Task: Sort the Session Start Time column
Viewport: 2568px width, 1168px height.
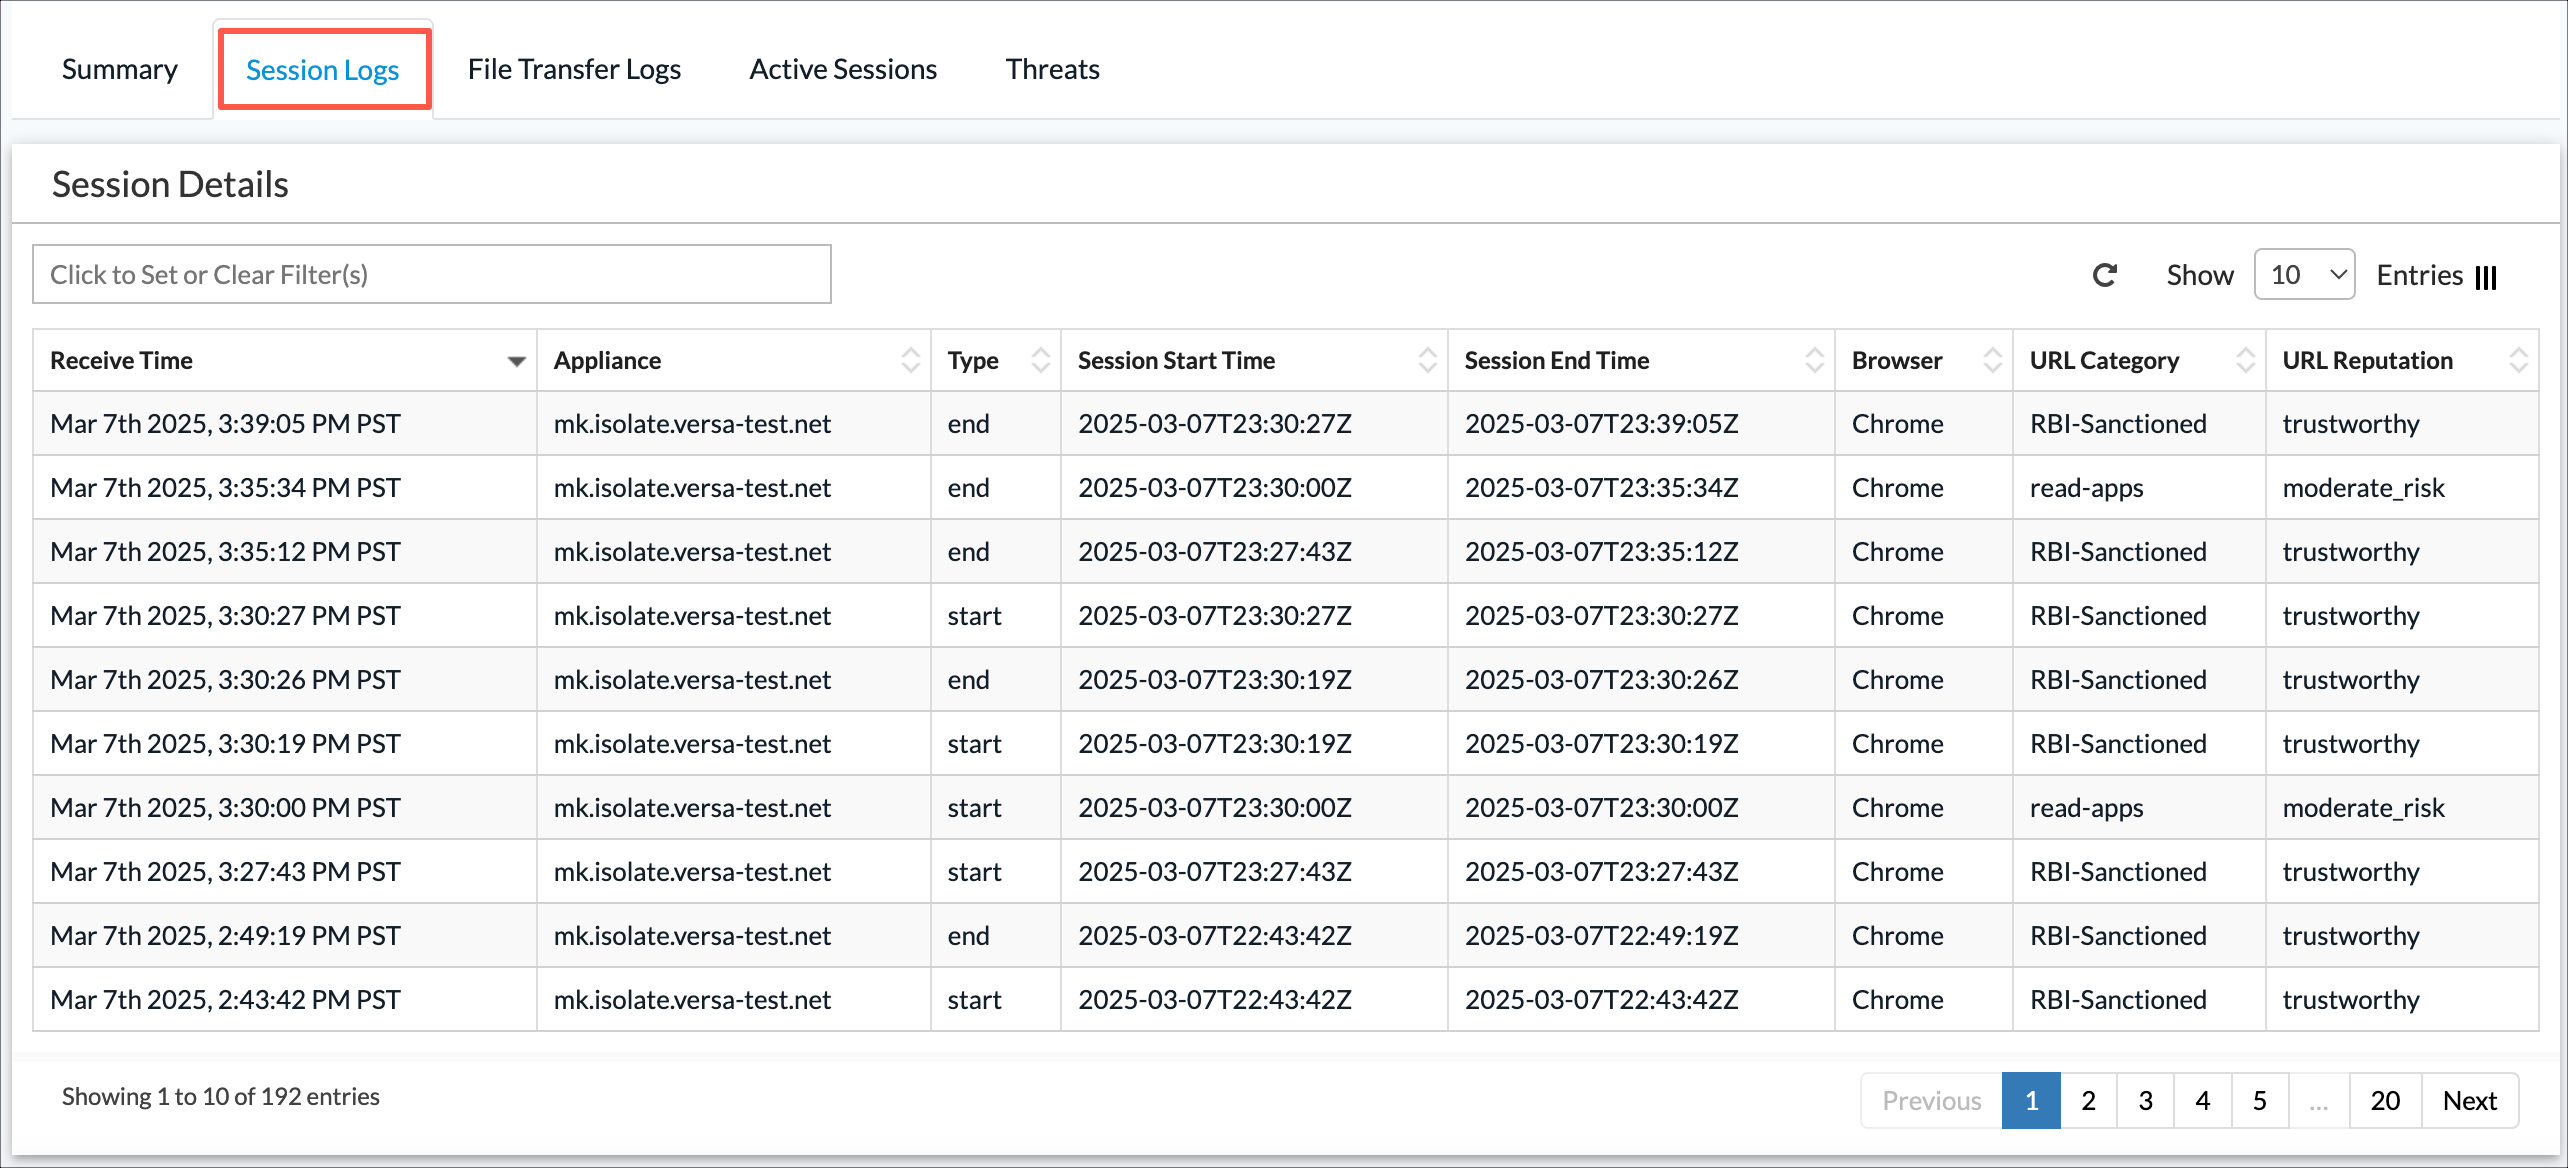Action: pyautogui.click(x=1427, y=360)
